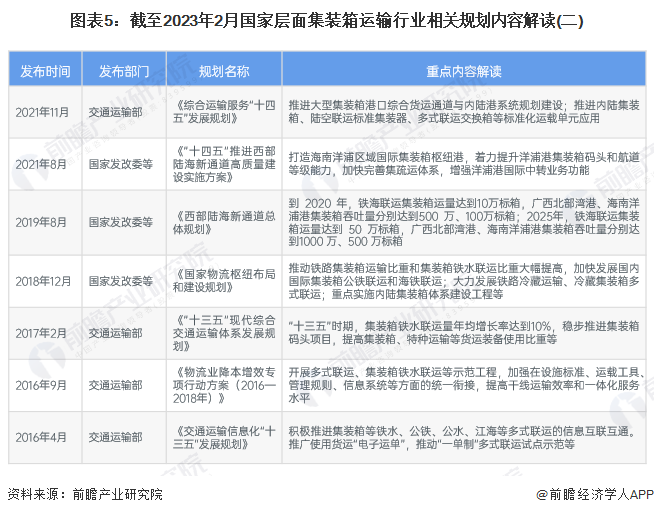The height and width of the screenshot is (515, 654).
Task: Click the 《综合运输服务"十四五"发展规划》 plan name
Action: 224,112
